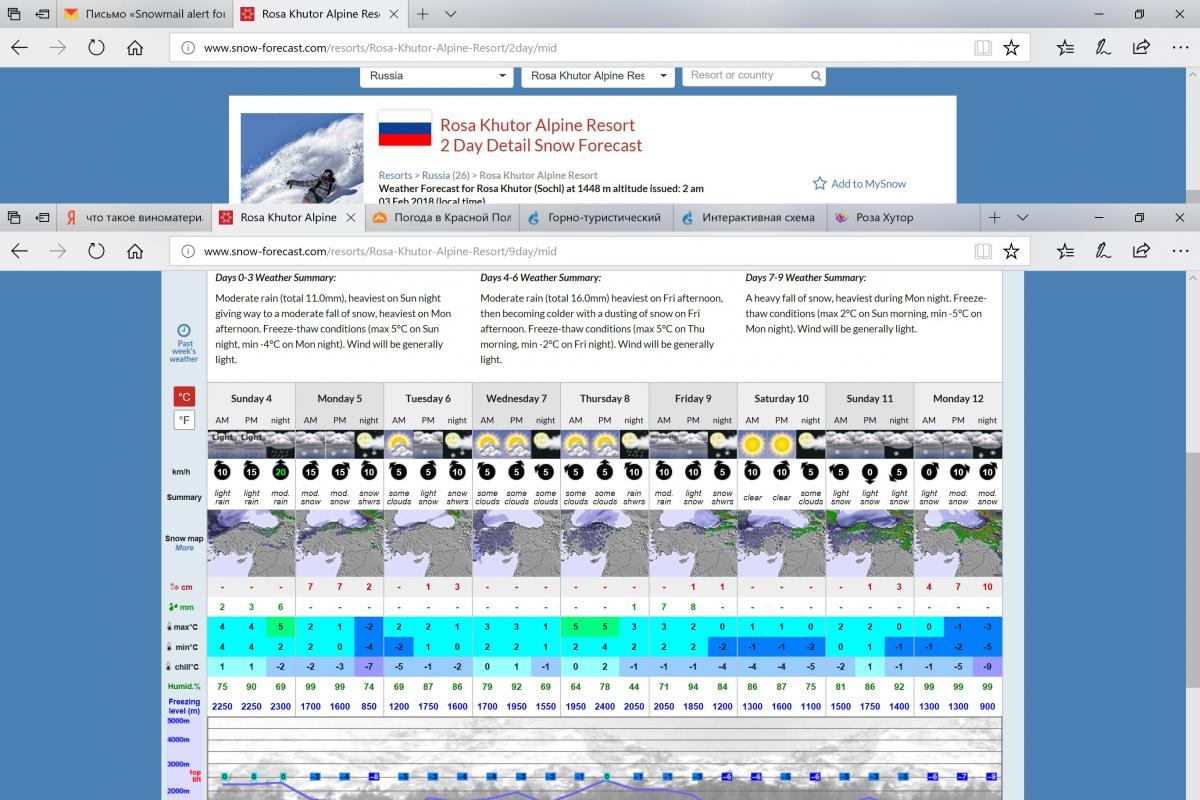This screenshot has width=1200, height=800.
Task: Refresh the 9day forecast page in front window
Action: pos(97,251)
